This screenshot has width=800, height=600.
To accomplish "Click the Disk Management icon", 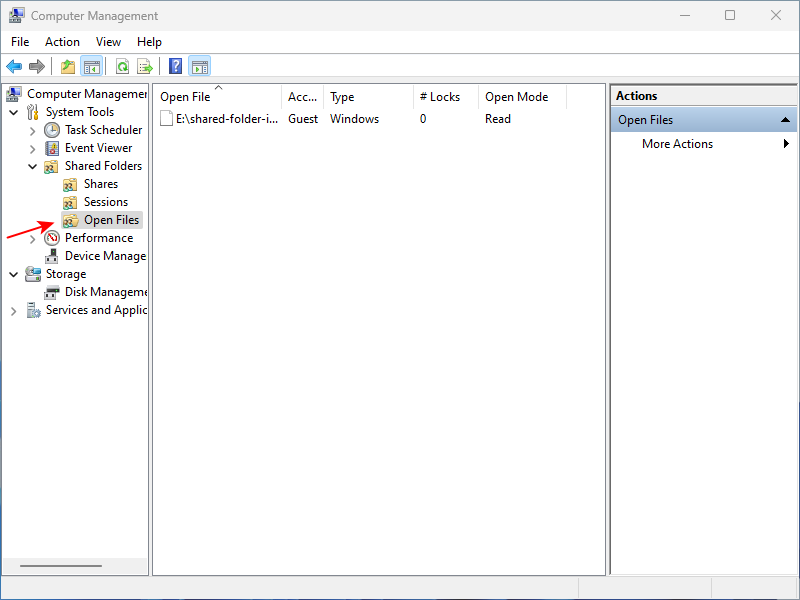I will point(52,292).
